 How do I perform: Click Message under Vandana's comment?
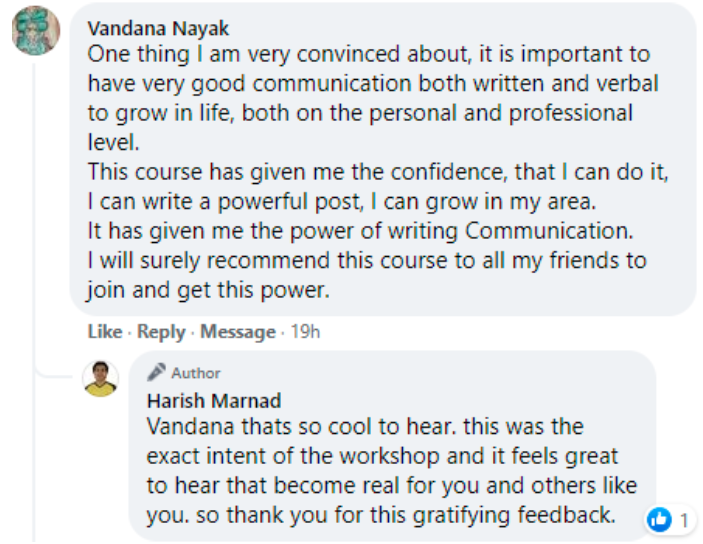coord(237,331)
